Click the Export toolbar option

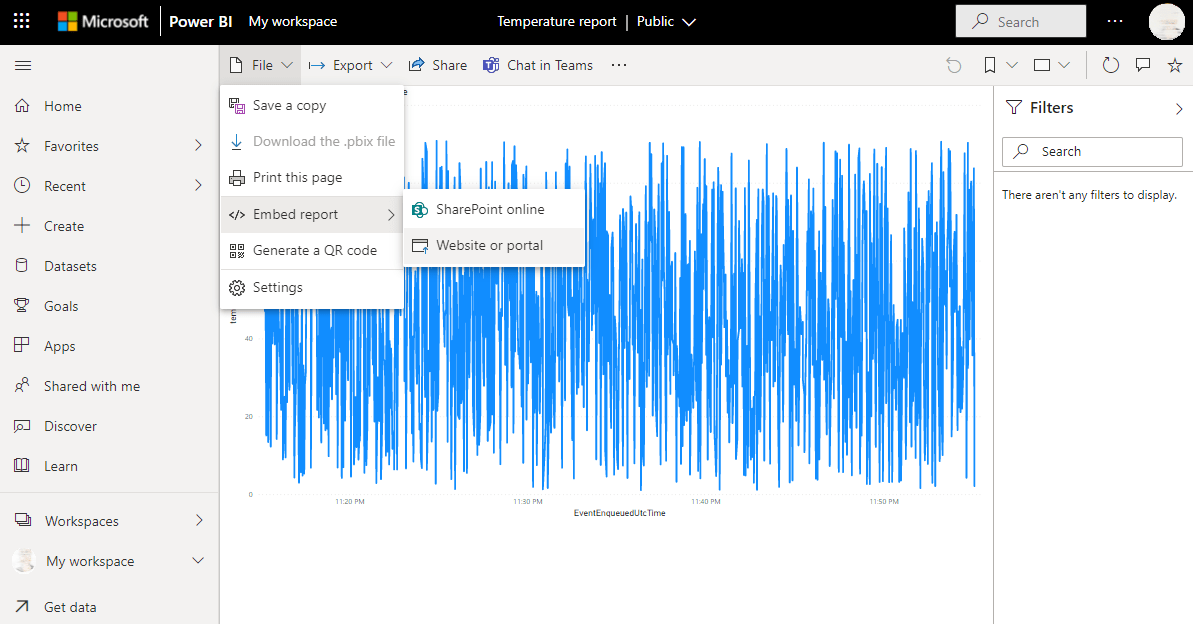pos(350,64)
